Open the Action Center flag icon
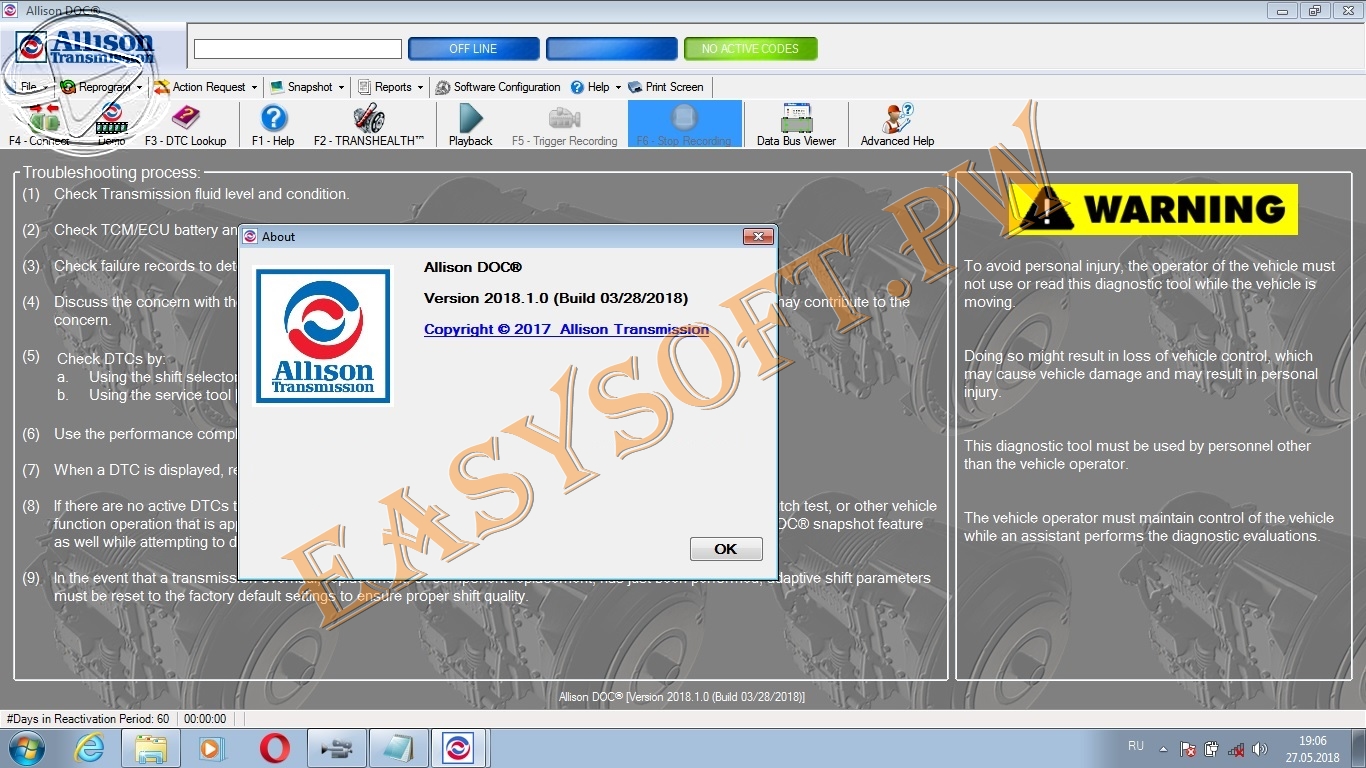Image resolution: width=1366 pixels, height=768 pixels. (1188, 748)
